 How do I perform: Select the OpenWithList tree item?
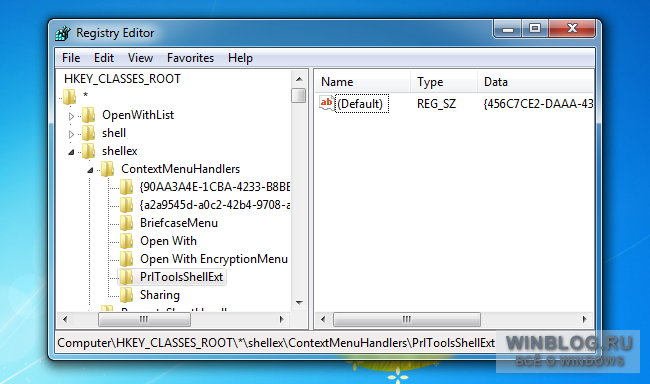tap(138, 115)
